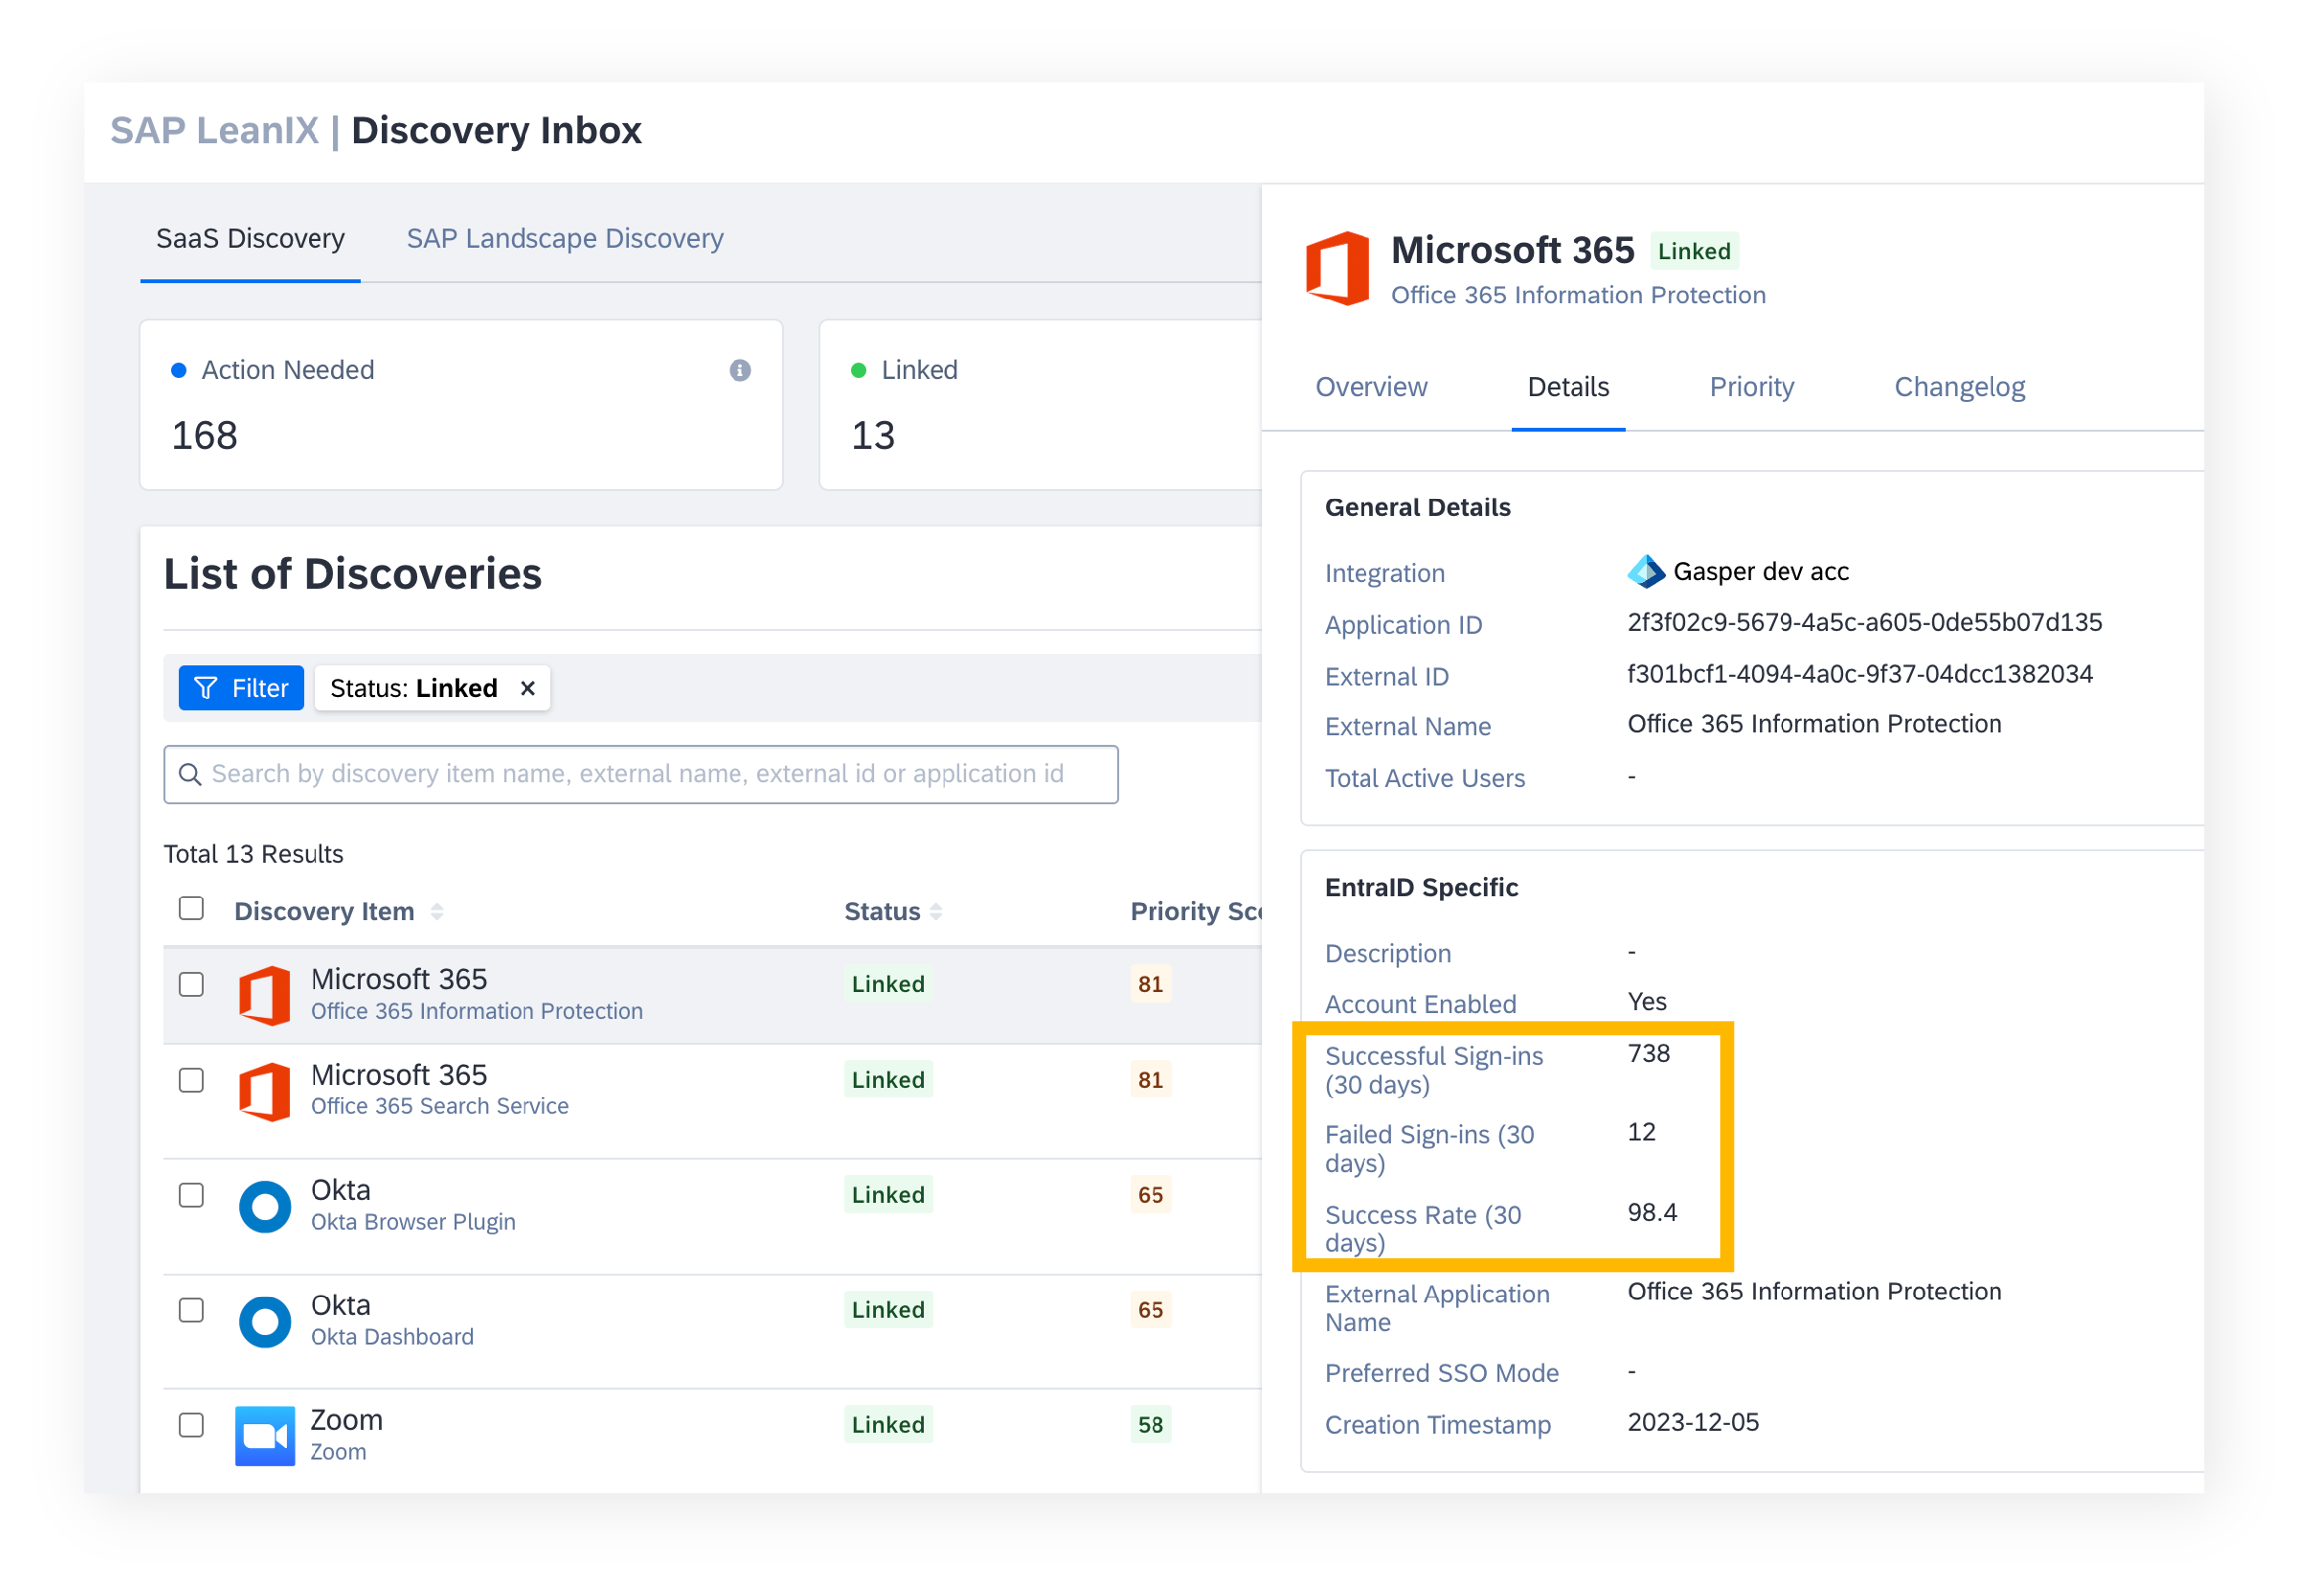The height and width of the screenshot is (1596, 2308).
Task: Click the Success Rate value 98.4
Action: point(1652,1212)
